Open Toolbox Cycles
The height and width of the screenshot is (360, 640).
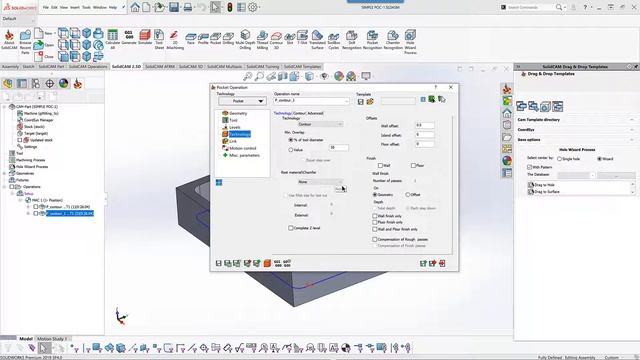(x=333, y=41)
